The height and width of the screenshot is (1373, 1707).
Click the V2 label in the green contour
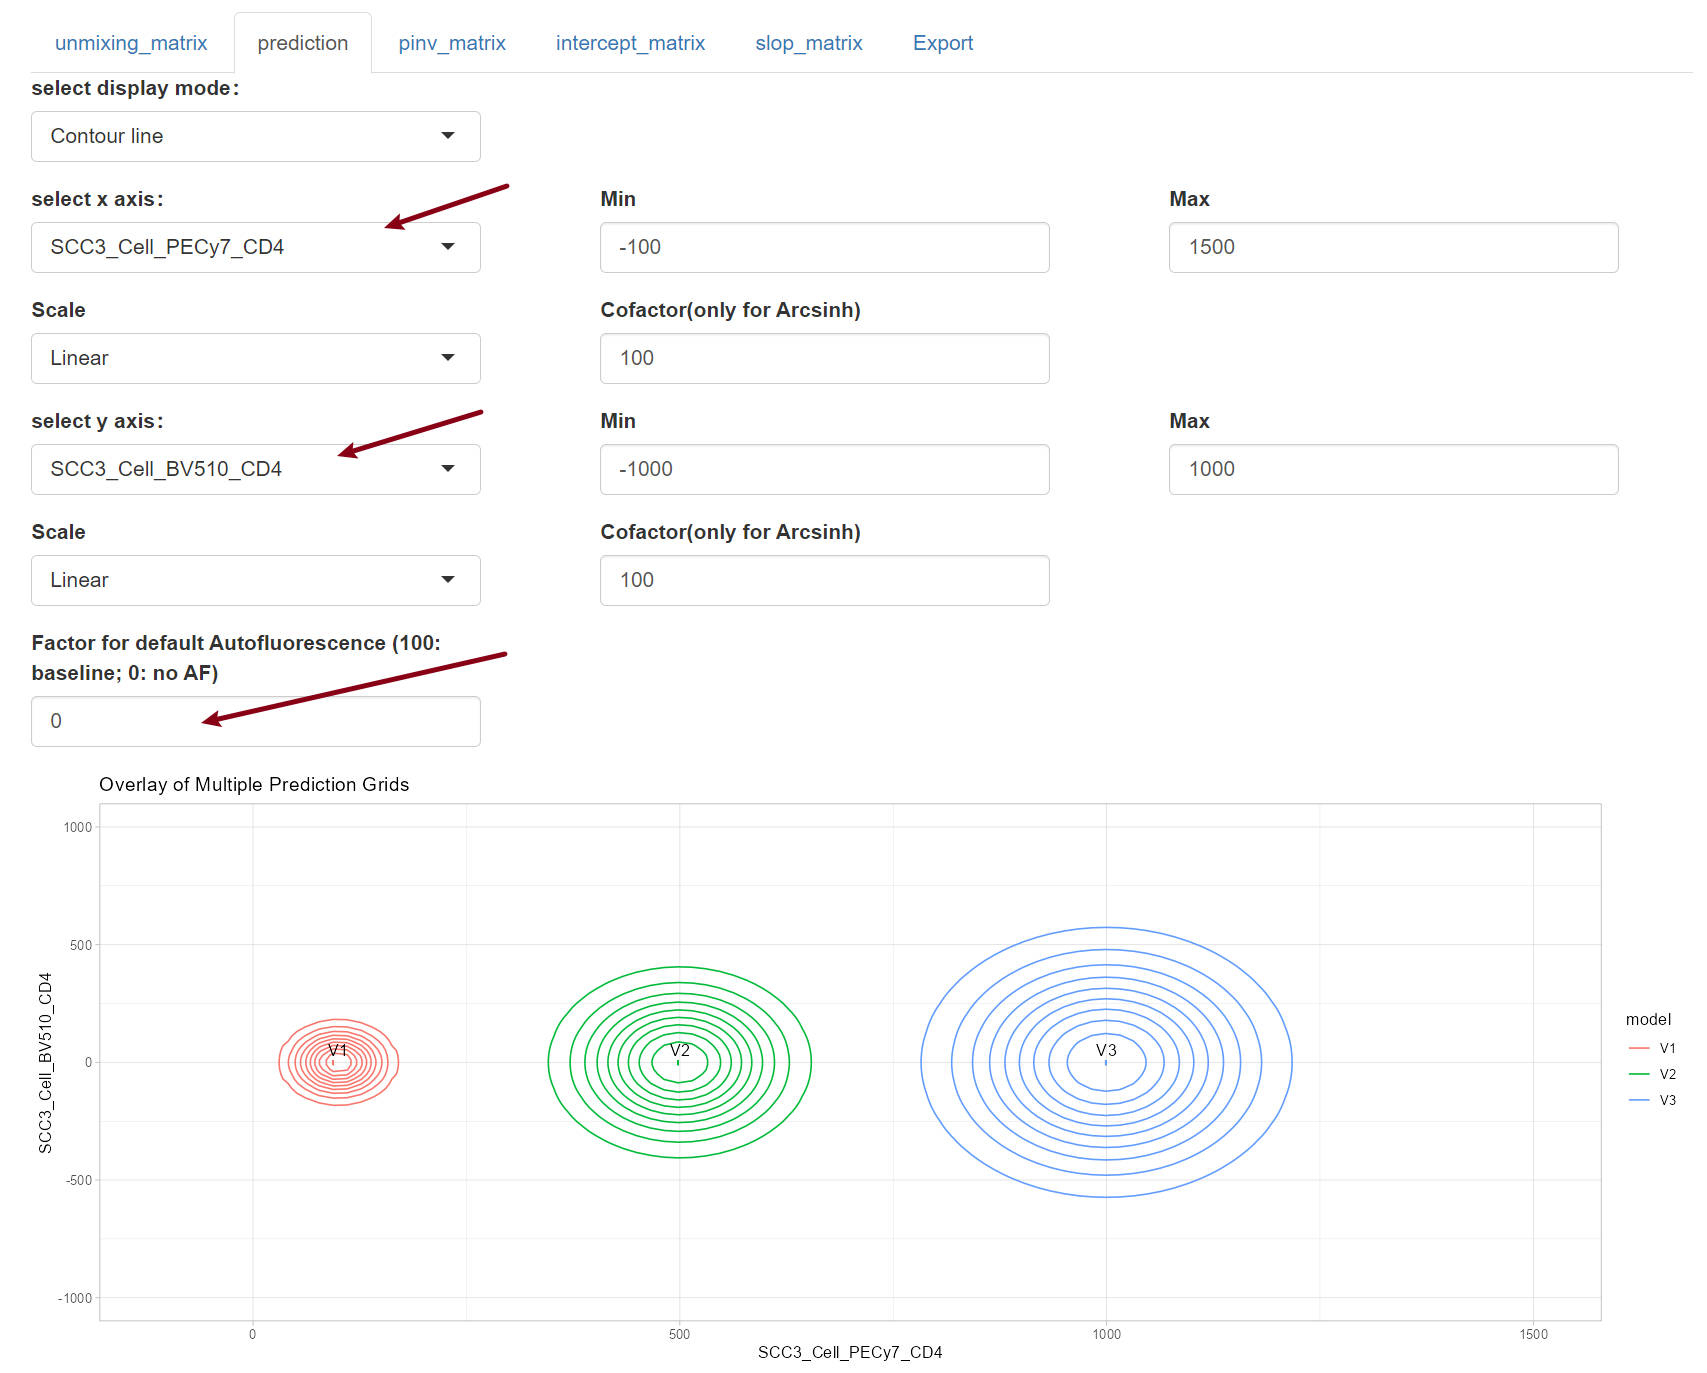[679, 1050]
